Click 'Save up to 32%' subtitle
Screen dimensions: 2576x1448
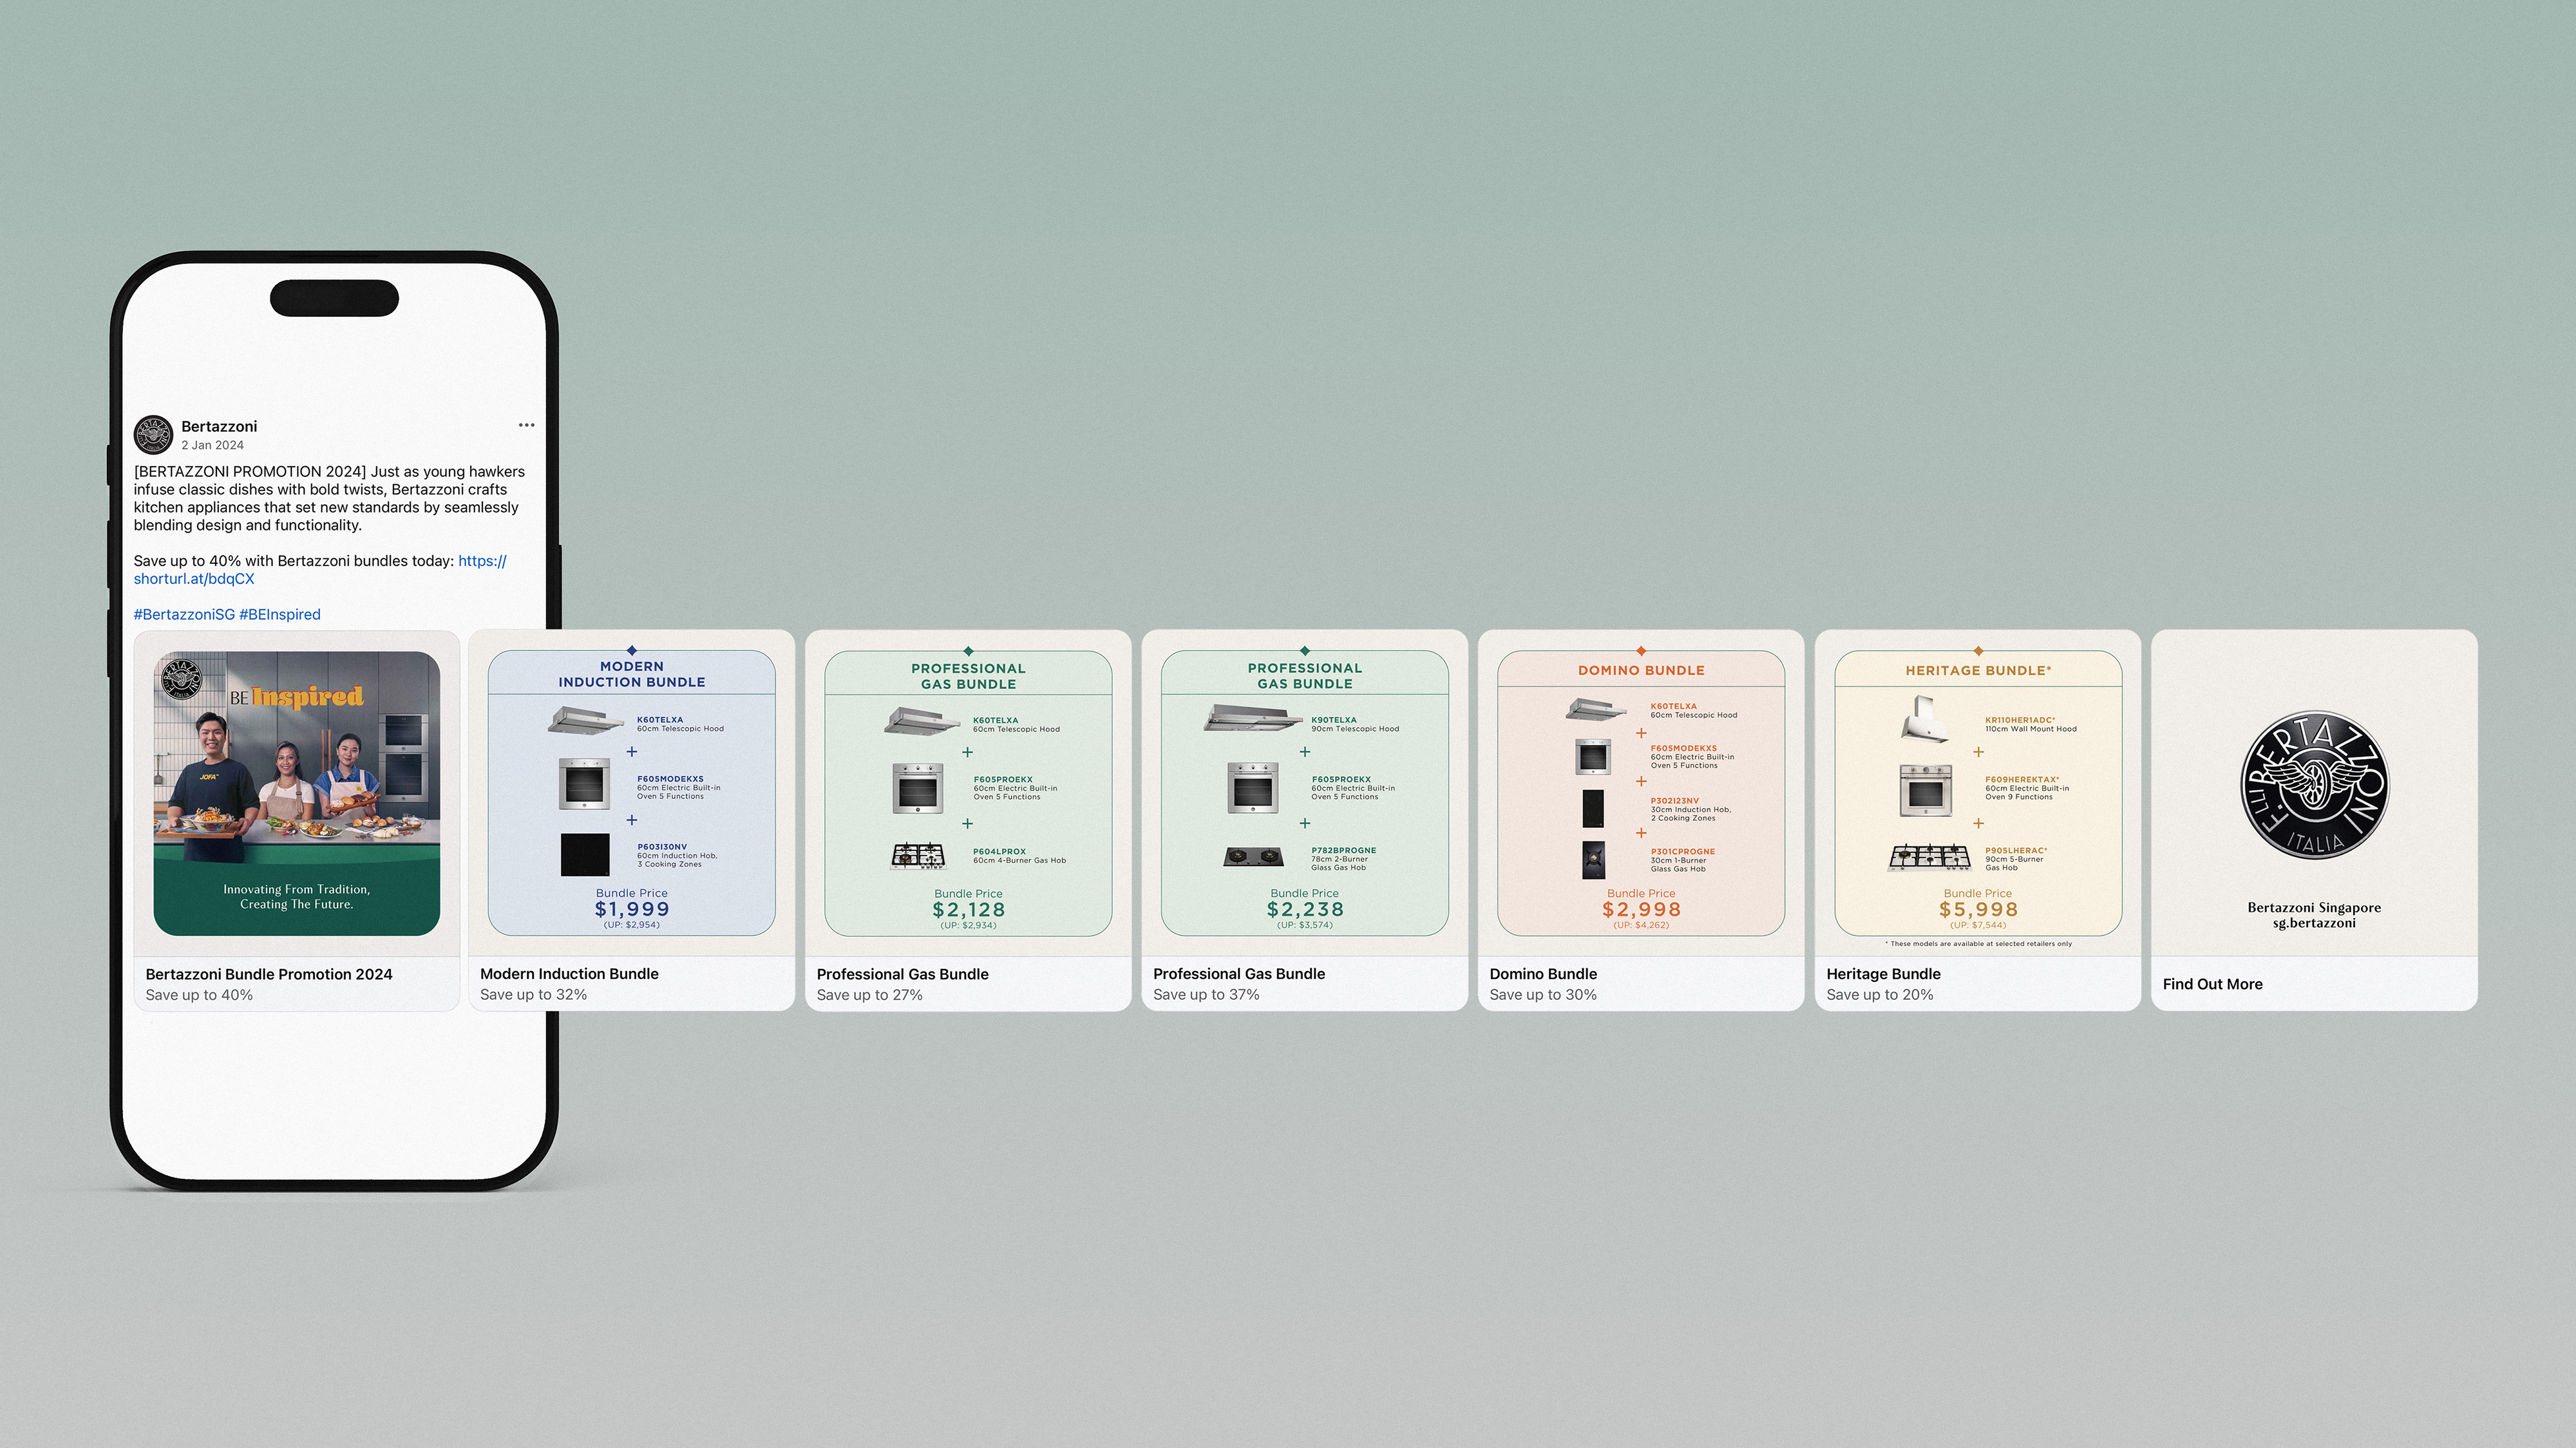[x=533, y=995]
